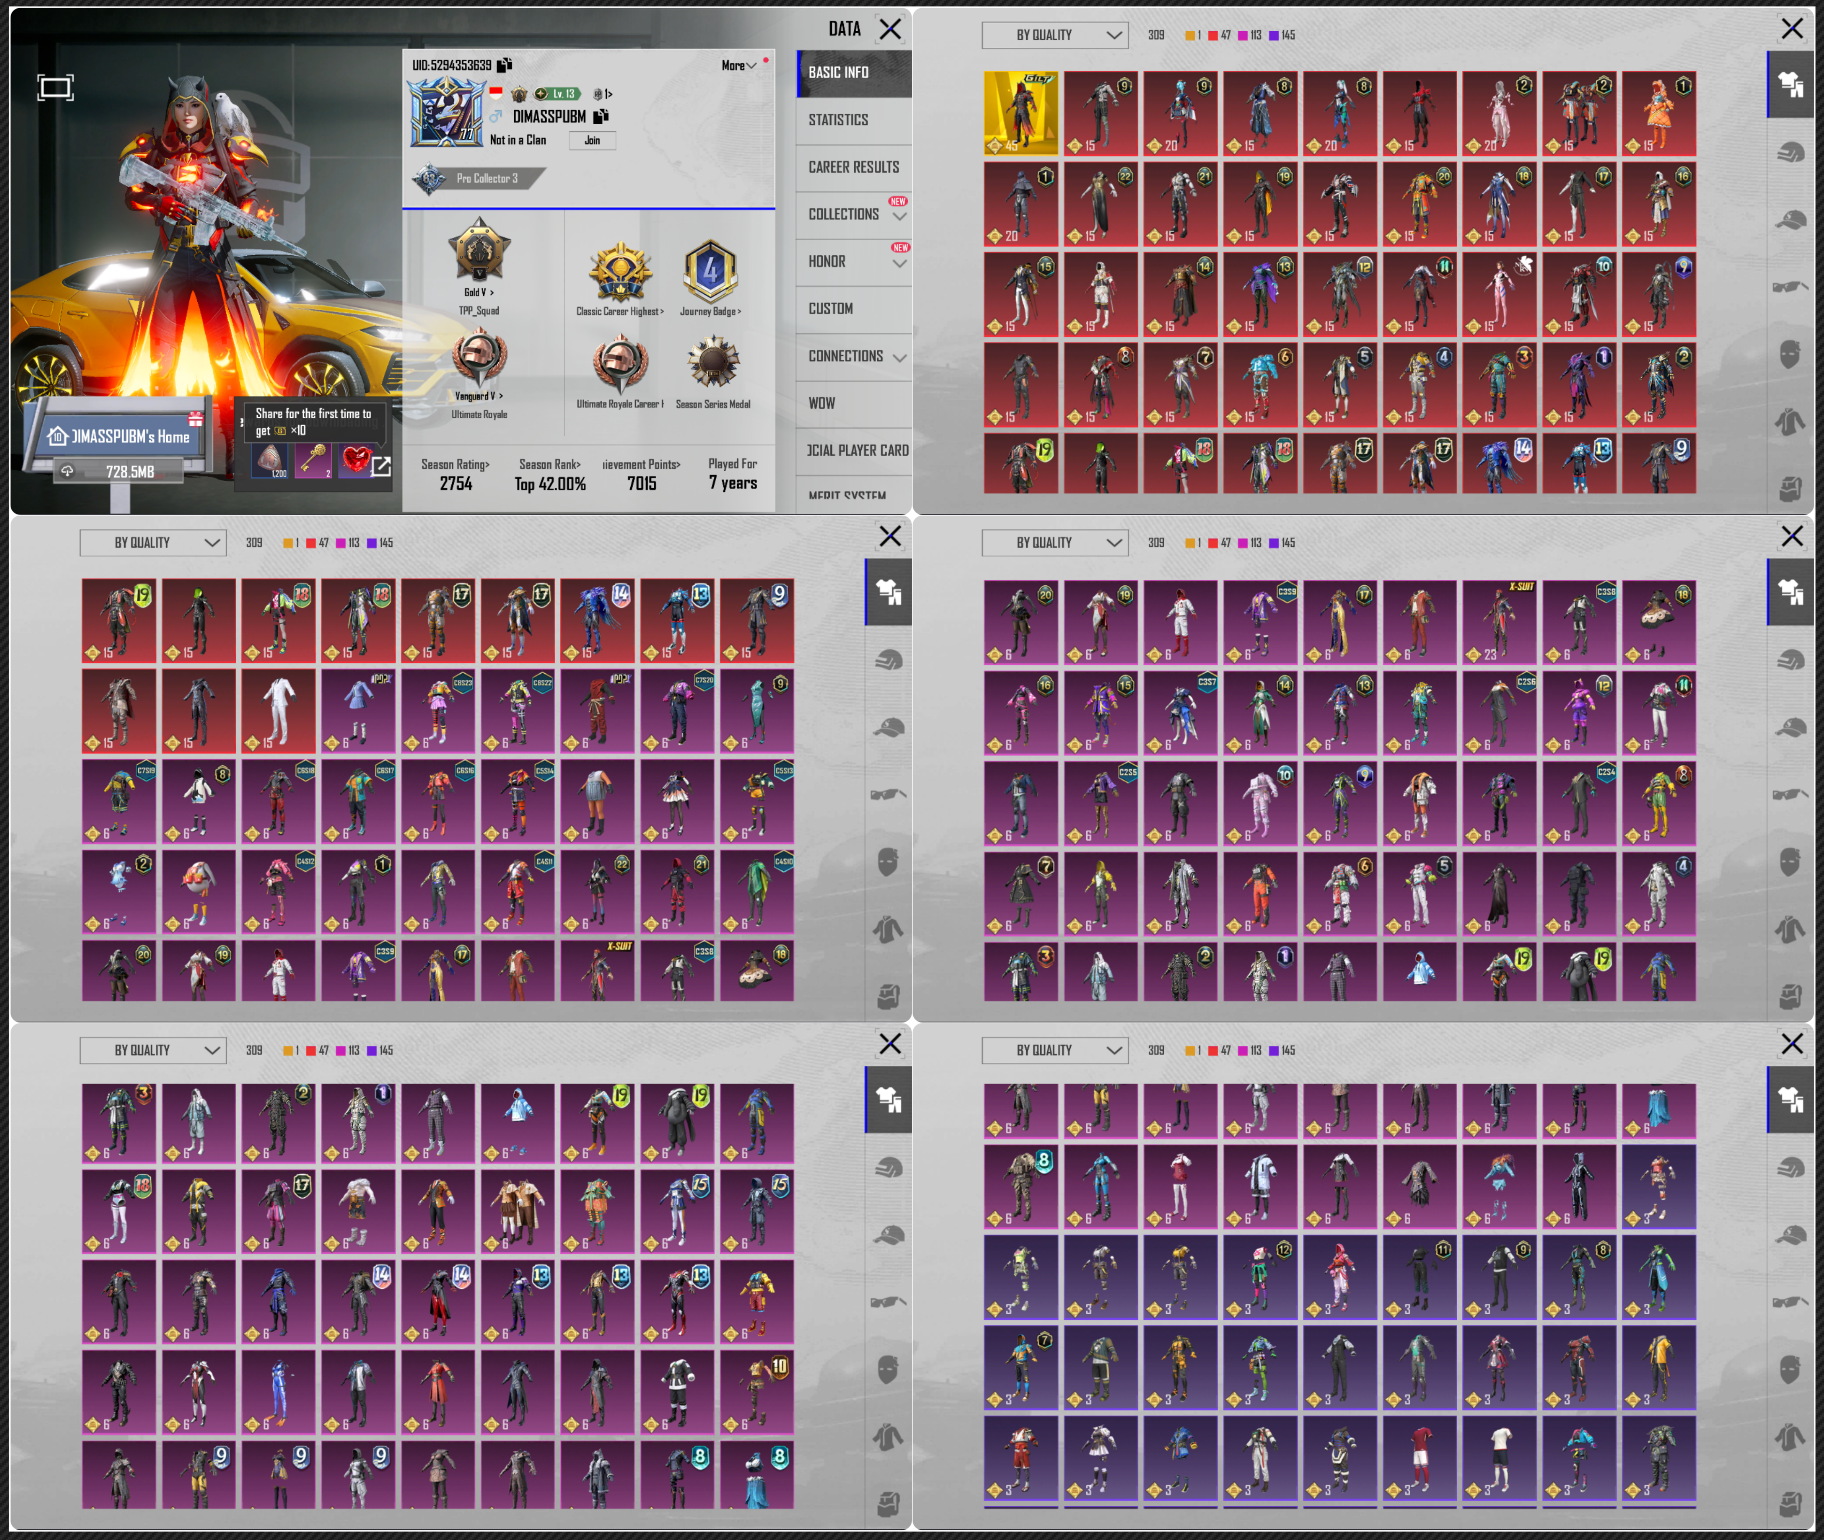Open BY QUALITY dropdown in middle-right inventory panel
Viewport: 1824px width, 1540px height.
pyautogui.click(x=1055, y=543)
